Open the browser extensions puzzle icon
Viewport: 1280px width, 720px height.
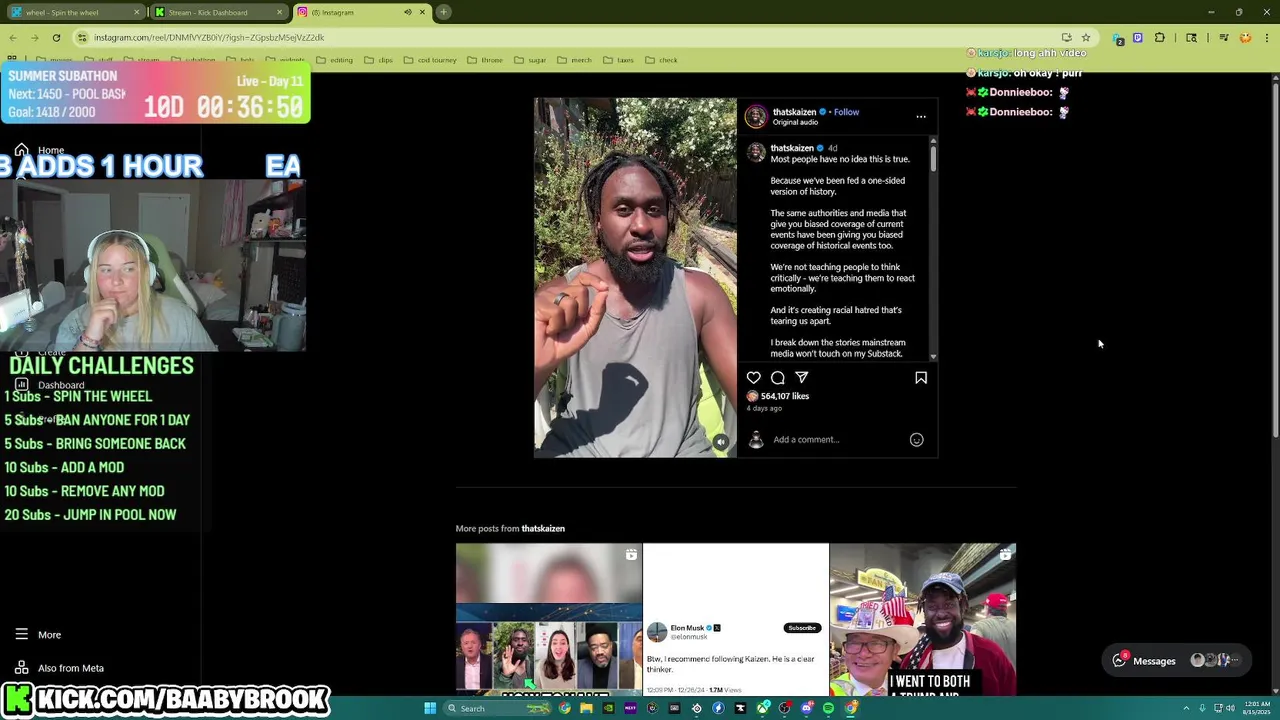(1160, 37)
